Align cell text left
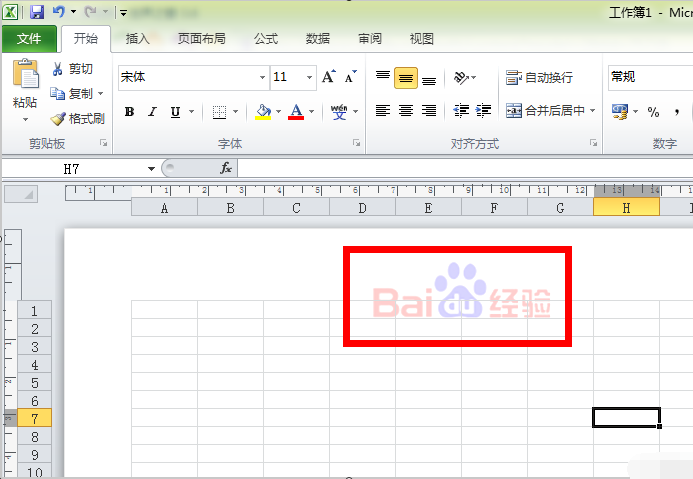This screenshot has height=479, width=693. coord(383,110)
